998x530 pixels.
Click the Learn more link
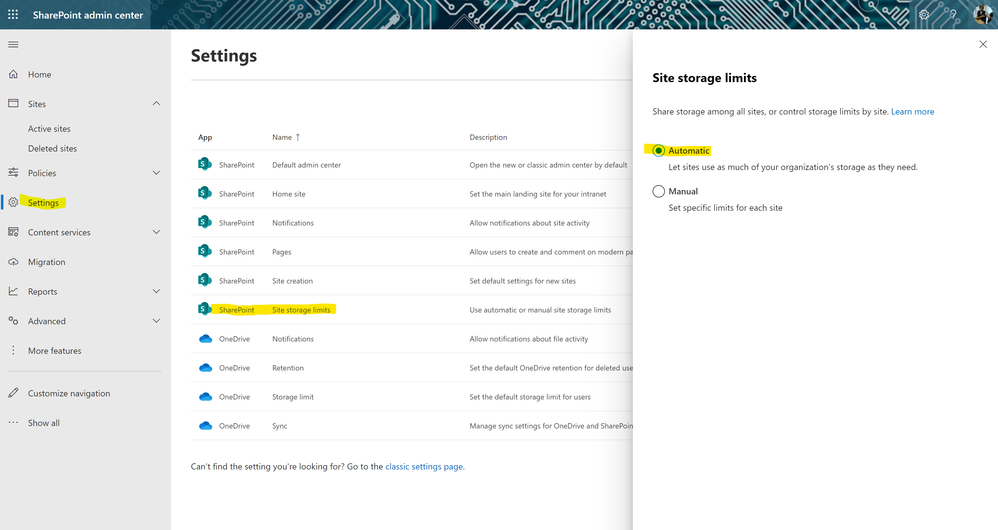click(912, 111)
